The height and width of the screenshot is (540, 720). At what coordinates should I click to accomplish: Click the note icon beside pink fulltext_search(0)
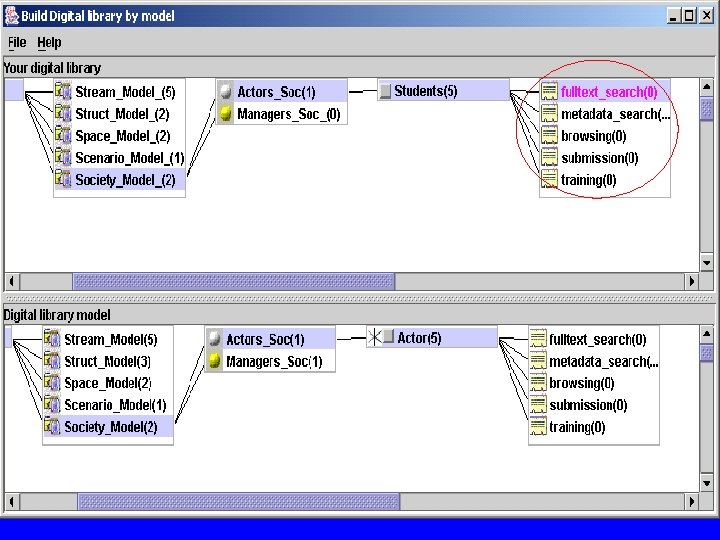(x=549, y=91)
